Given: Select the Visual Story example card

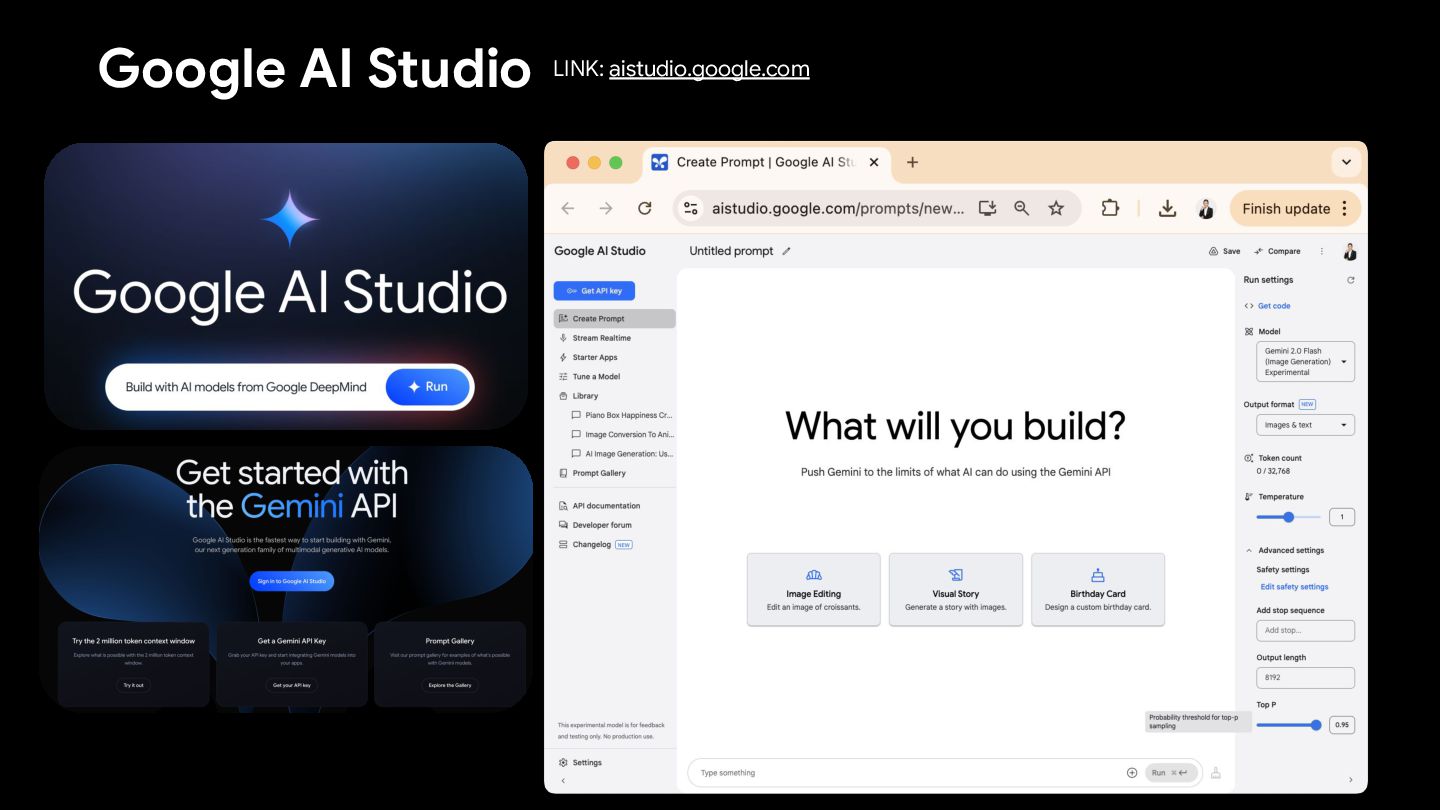Looking at the screenshot, I should [956, 590].
